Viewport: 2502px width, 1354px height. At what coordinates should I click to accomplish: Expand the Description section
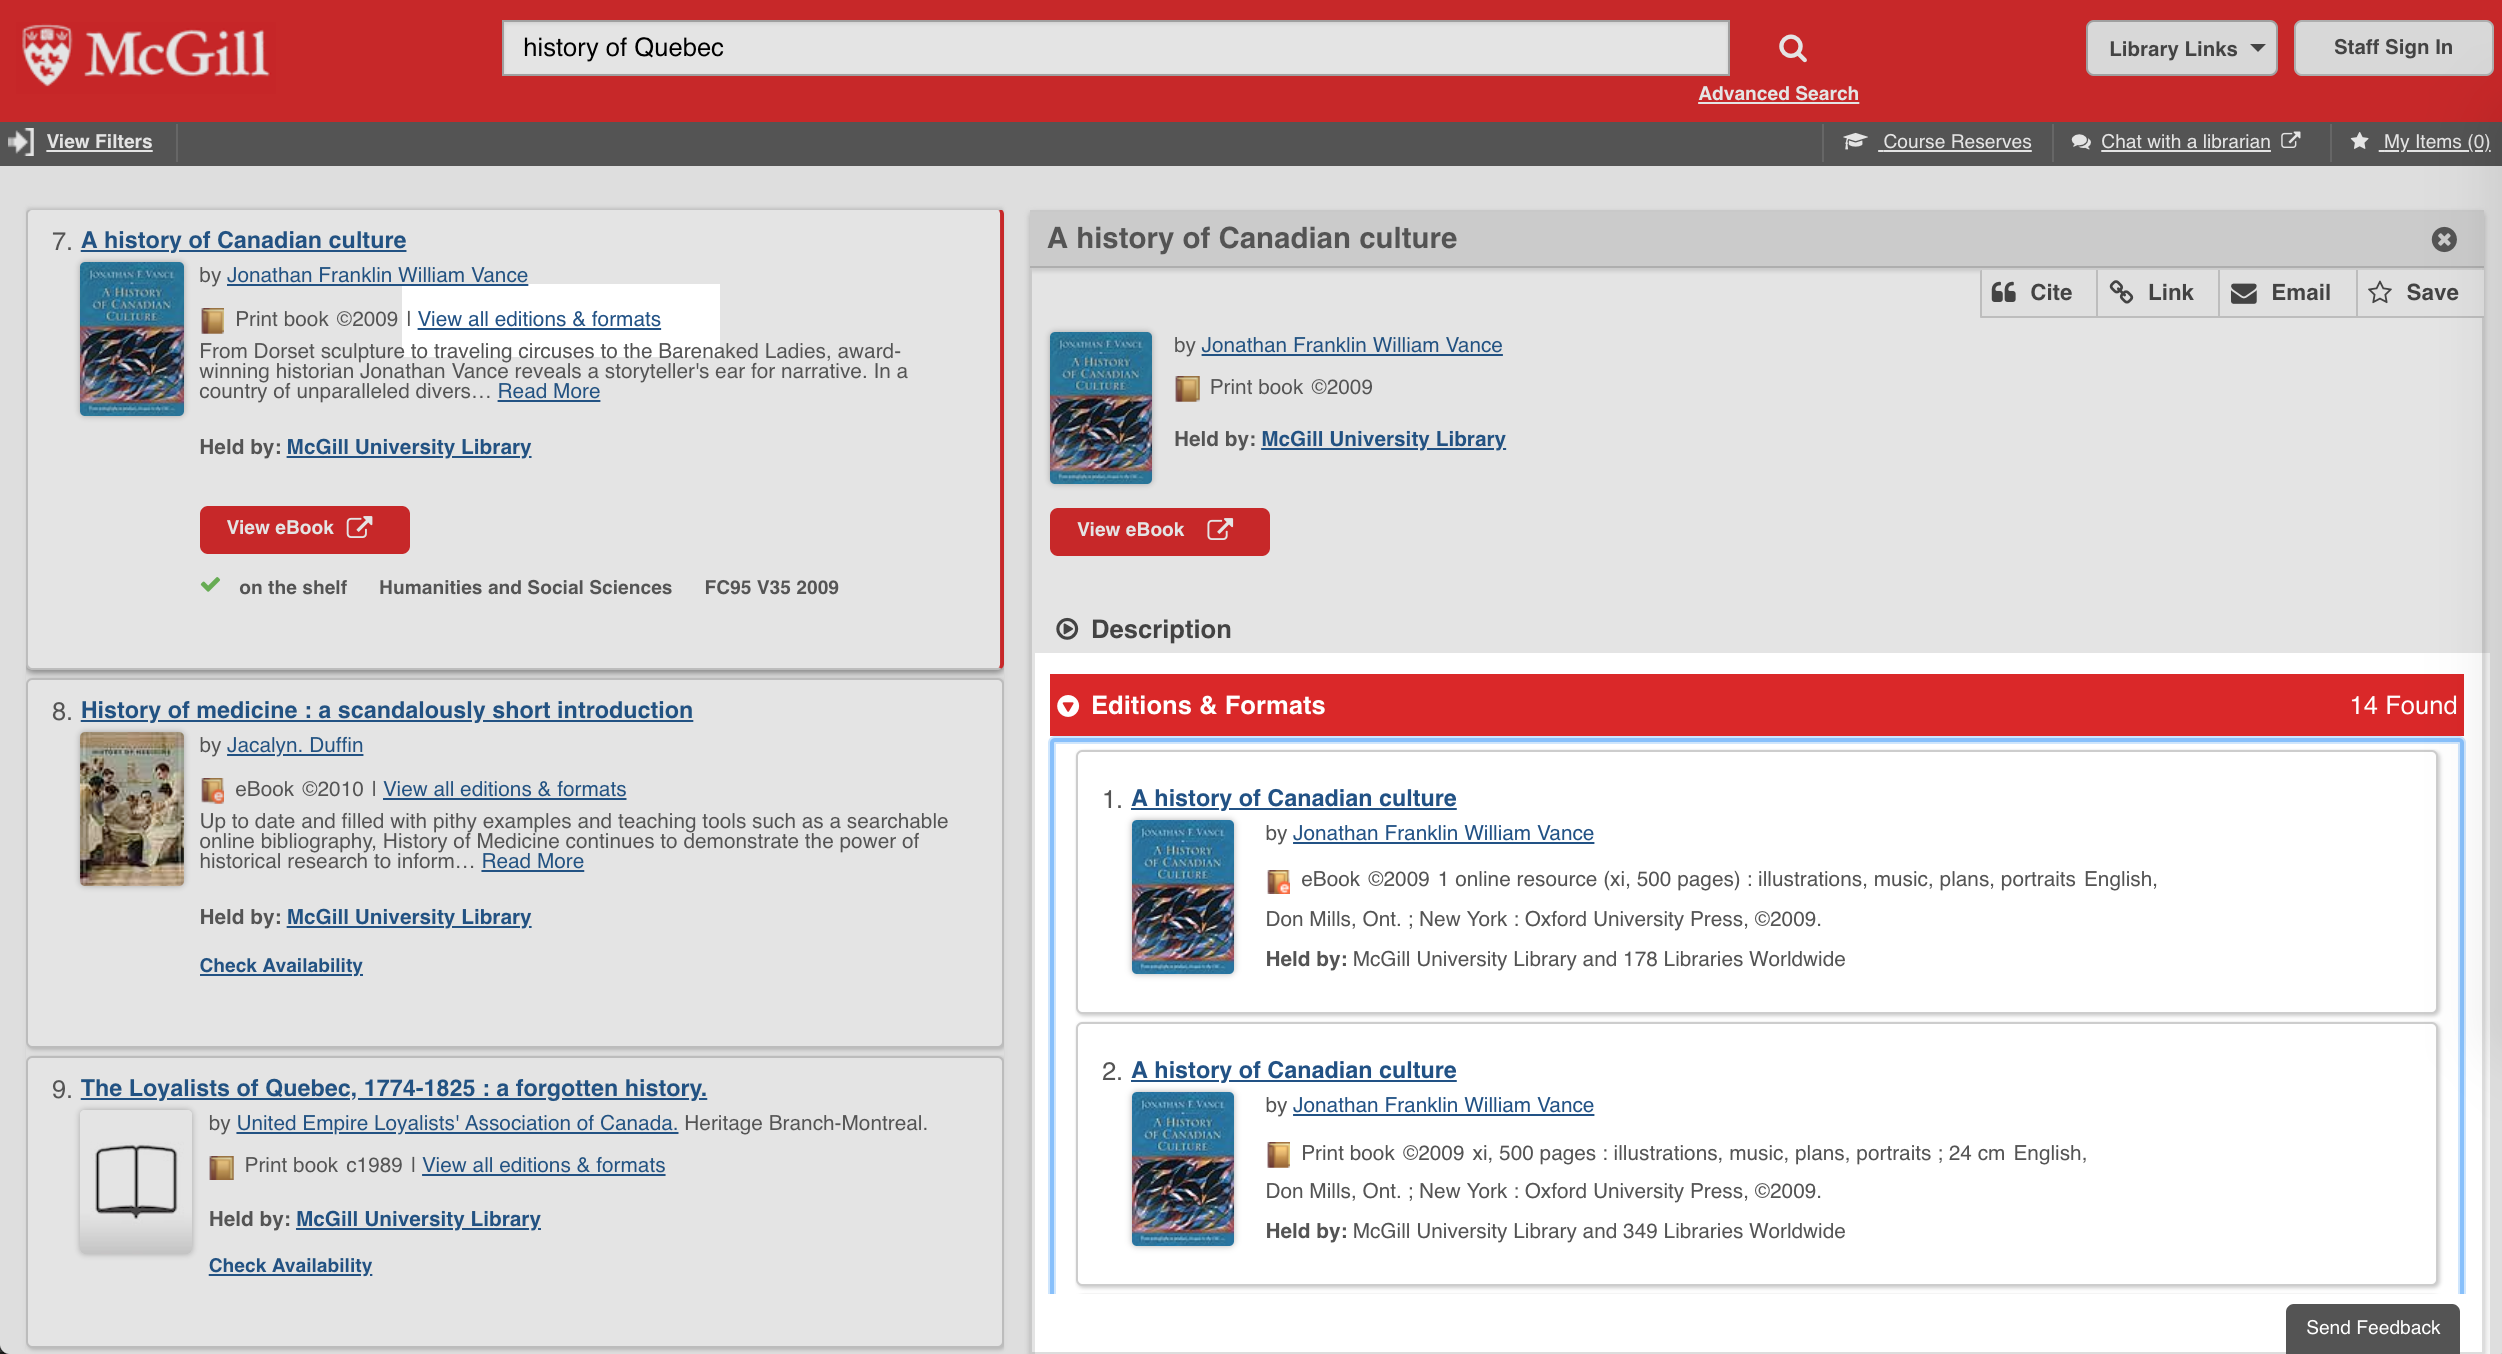pyautogui.click(x=1144, y=629)
